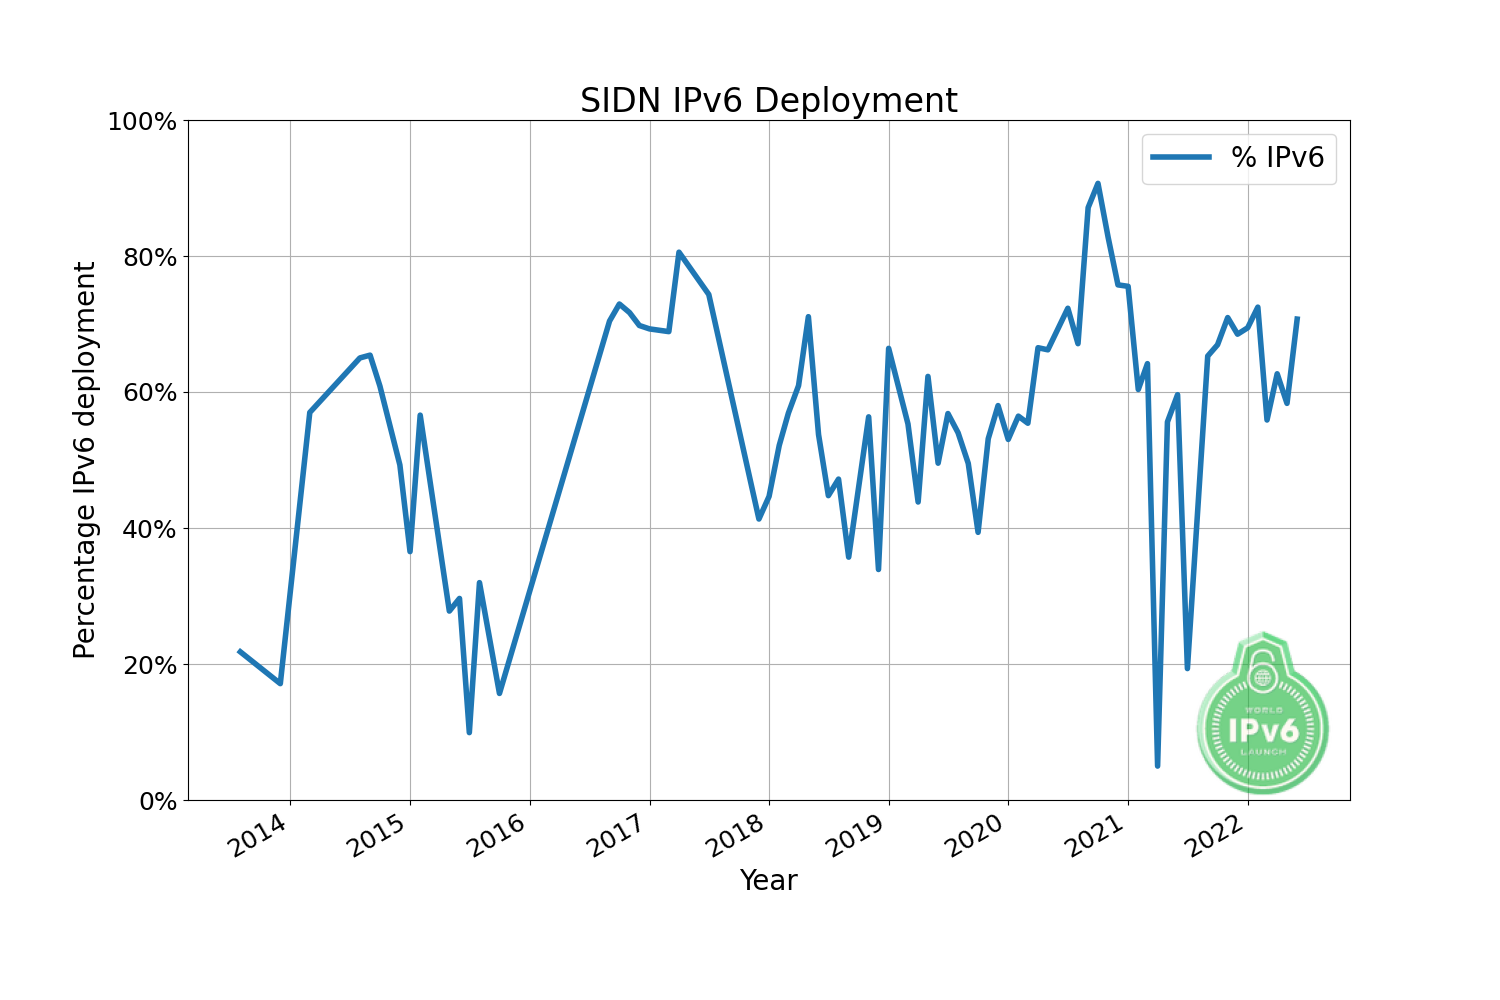Click the "Percentage IPv6 deployment" y-axis label
This screenshot has height=1000, width=1500.
tap(85, 460)
